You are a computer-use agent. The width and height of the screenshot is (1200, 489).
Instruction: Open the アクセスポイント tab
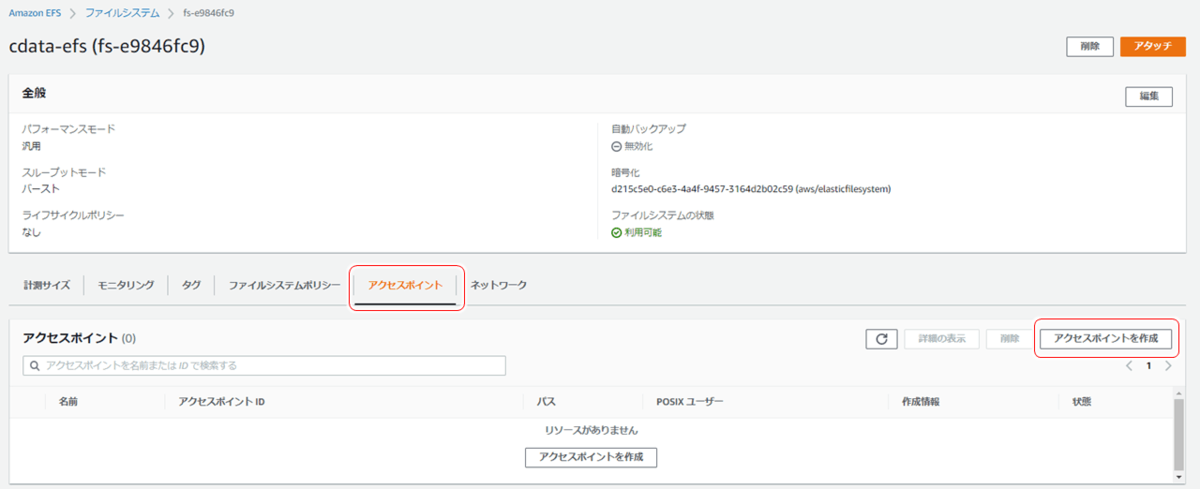click(405, 285)
